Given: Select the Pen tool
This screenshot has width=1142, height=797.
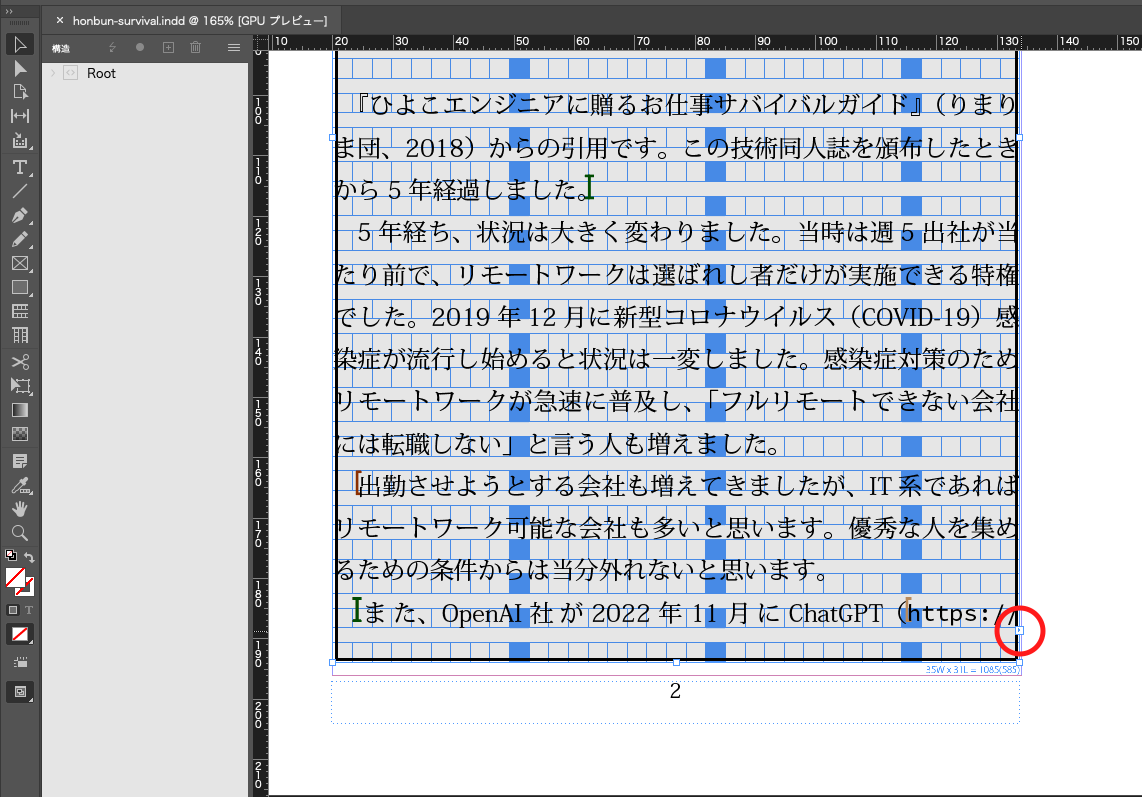Looking at the screenshot, I should click(x=20, y=216).
